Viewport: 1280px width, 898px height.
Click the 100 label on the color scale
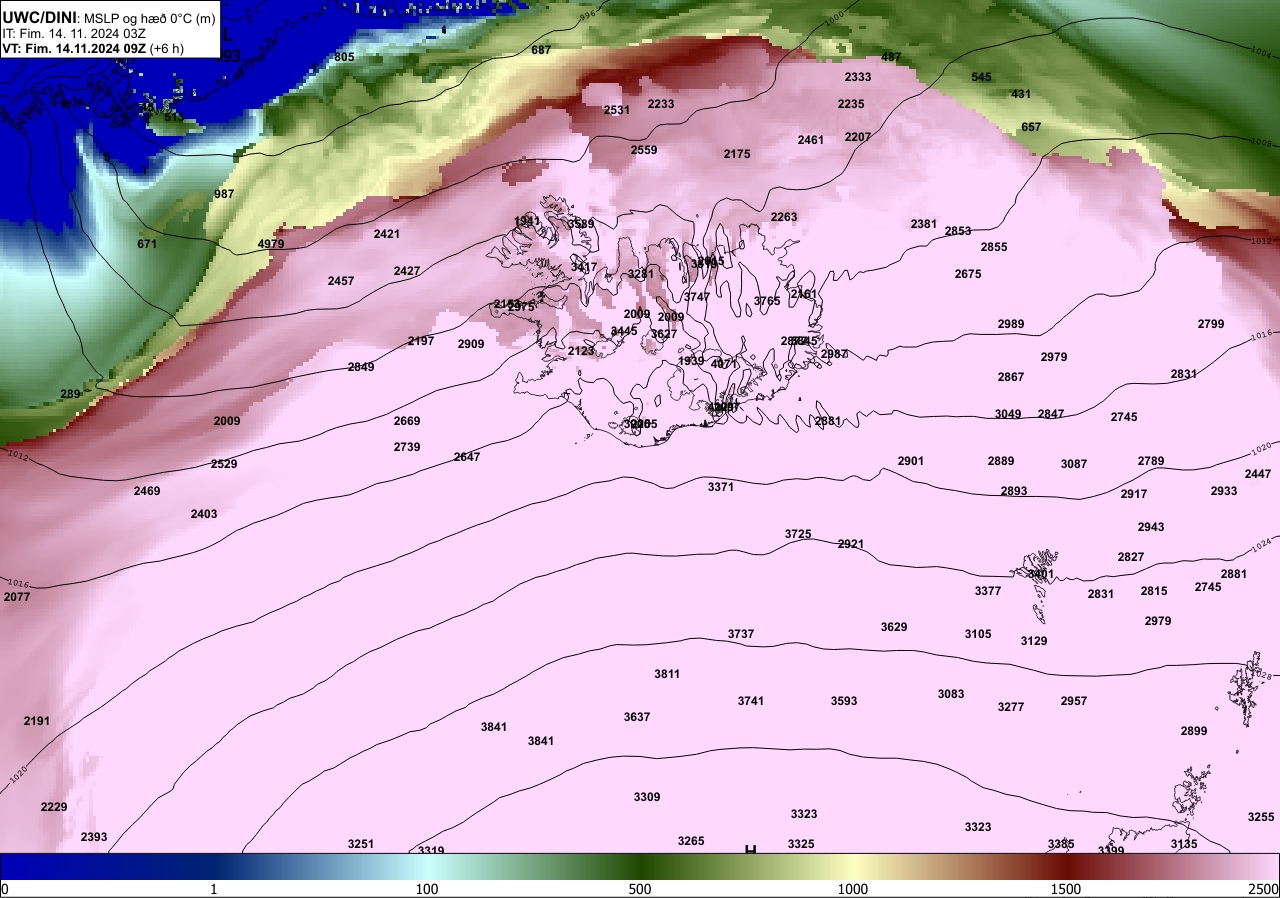tap(427, 889)
